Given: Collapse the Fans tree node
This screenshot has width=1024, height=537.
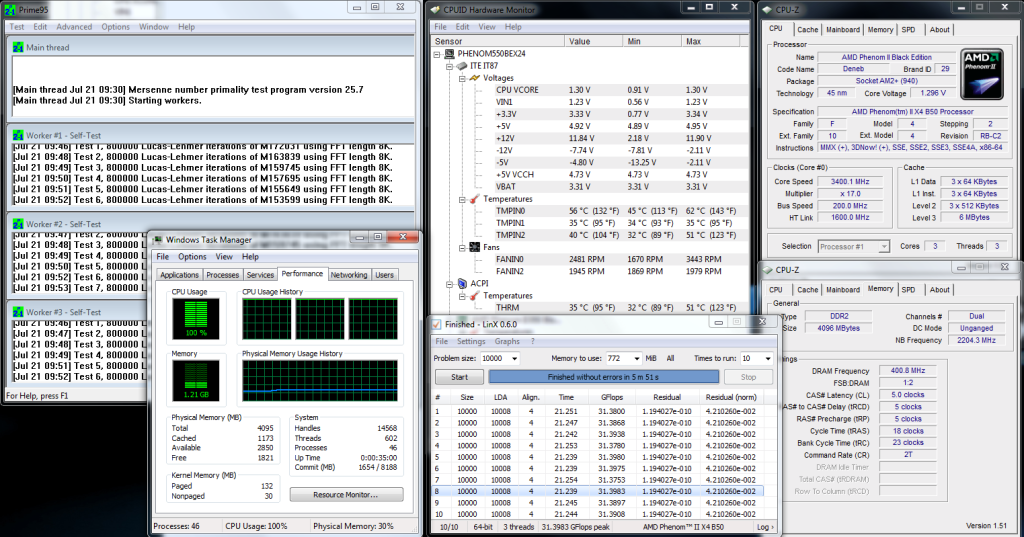Looking at the screenshot, I should pyautogui.click(x=462, y=248).
